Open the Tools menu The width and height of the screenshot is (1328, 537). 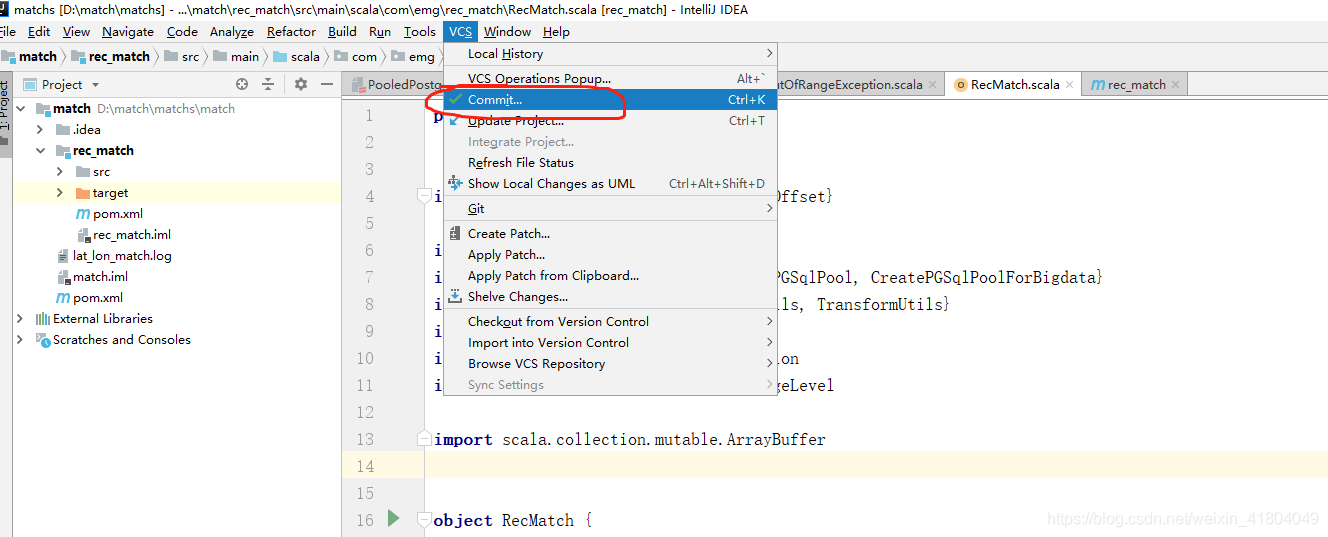420,32
